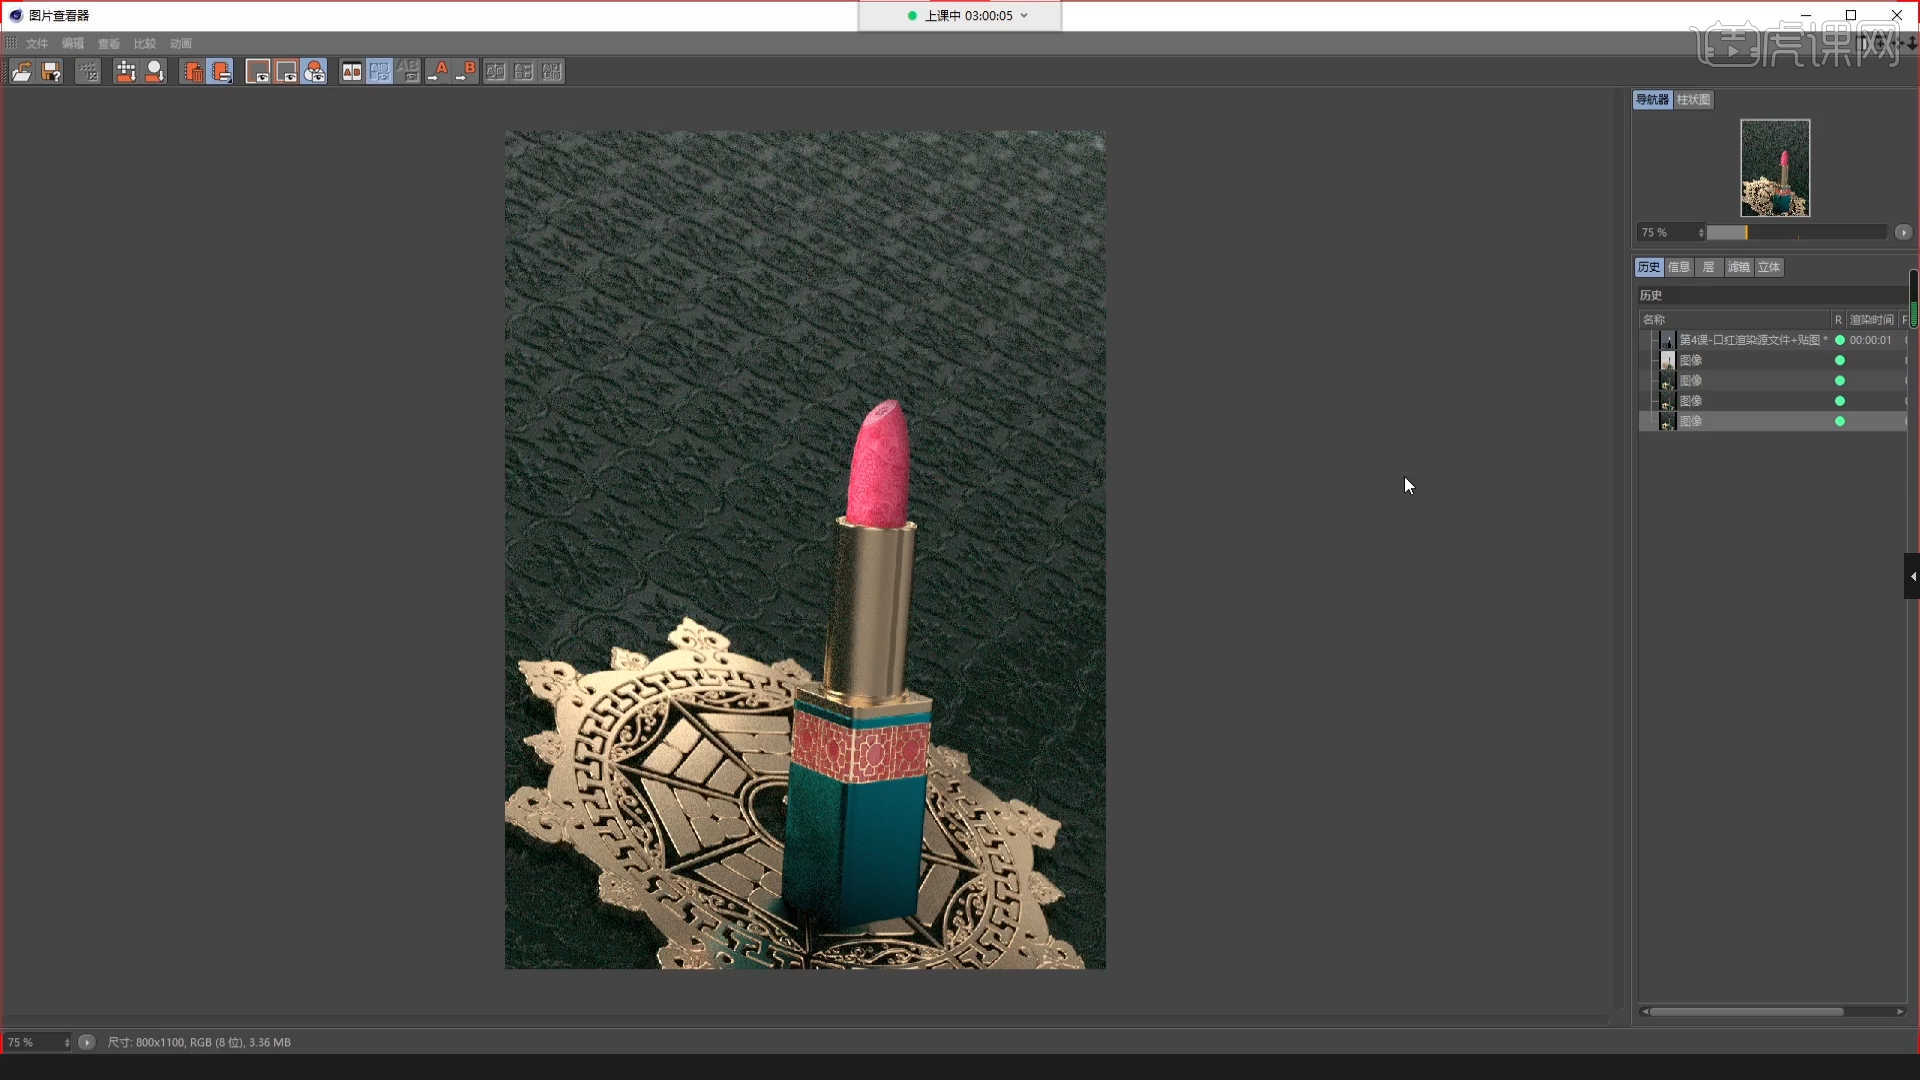Select the 第4课-口红渲染源文件+贴图 history entry
Image resolution: width=1920 pixels, height=1080 pixels.
1753,340
